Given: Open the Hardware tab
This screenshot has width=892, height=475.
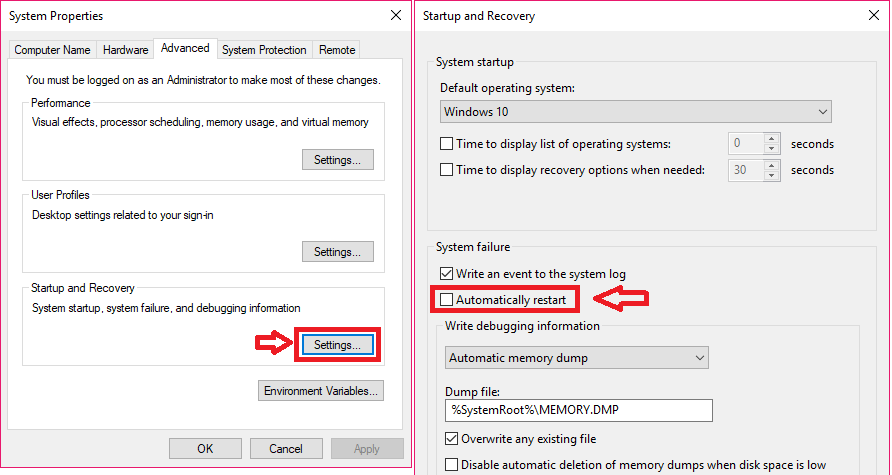Looking at the screenshot, I should pos(126,50).
